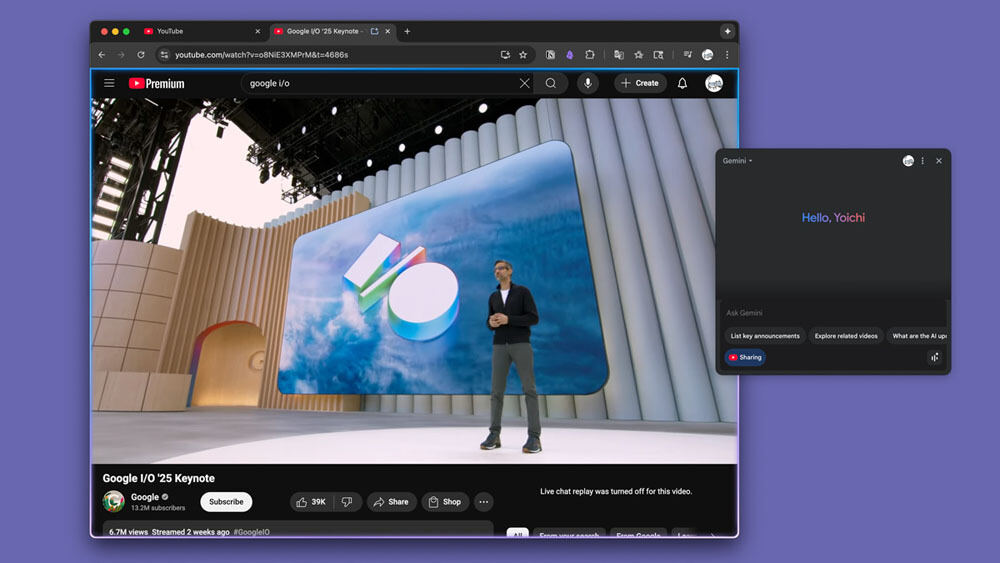Viewport: 1000px width, 563px height.
Task: Select the 'From Google' chip
Action: (x=638, y=534)
